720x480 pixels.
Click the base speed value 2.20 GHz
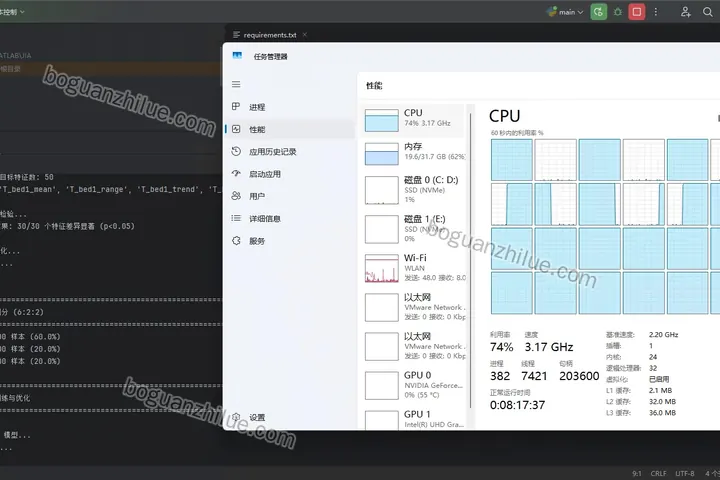[664, 335]
